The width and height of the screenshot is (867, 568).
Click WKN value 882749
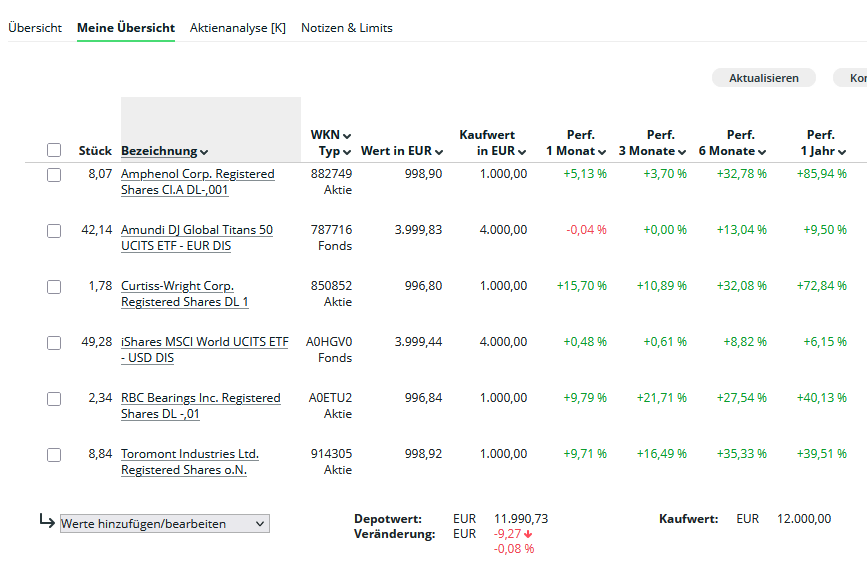331,174
